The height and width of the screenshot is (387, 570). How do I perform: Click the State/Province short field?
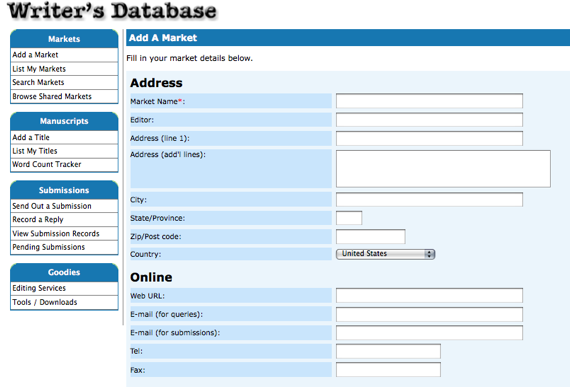click(349, 218)
